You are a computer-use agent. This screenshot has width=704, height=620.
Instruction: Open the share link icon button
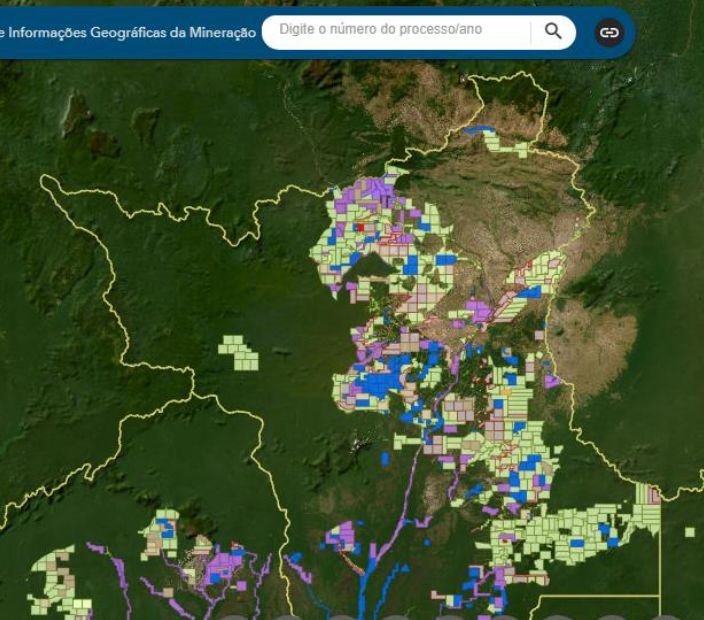(x=609, y=32)
